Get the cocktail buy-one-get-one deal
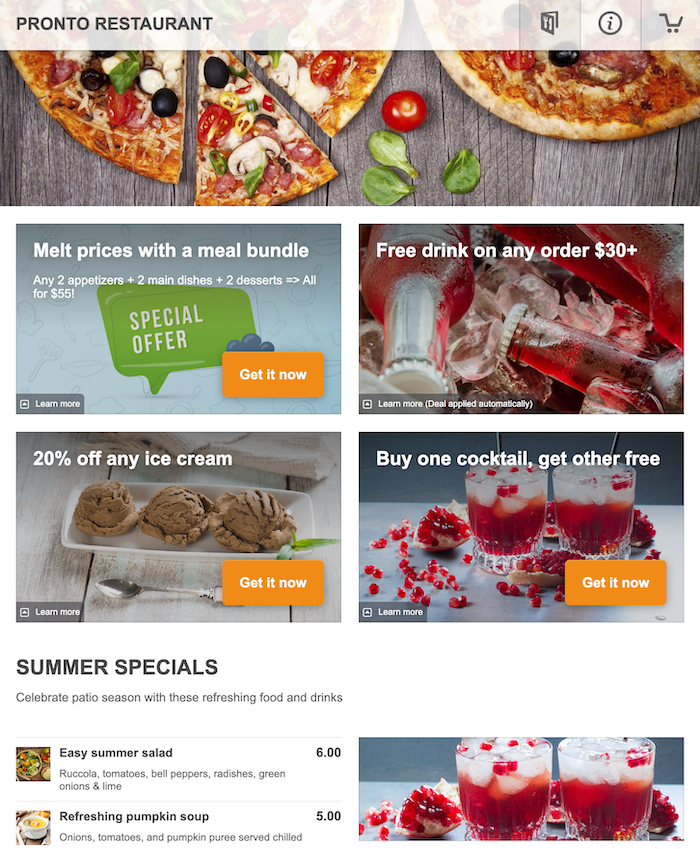Screen dimensions: 700x849 tap(616, 583)
